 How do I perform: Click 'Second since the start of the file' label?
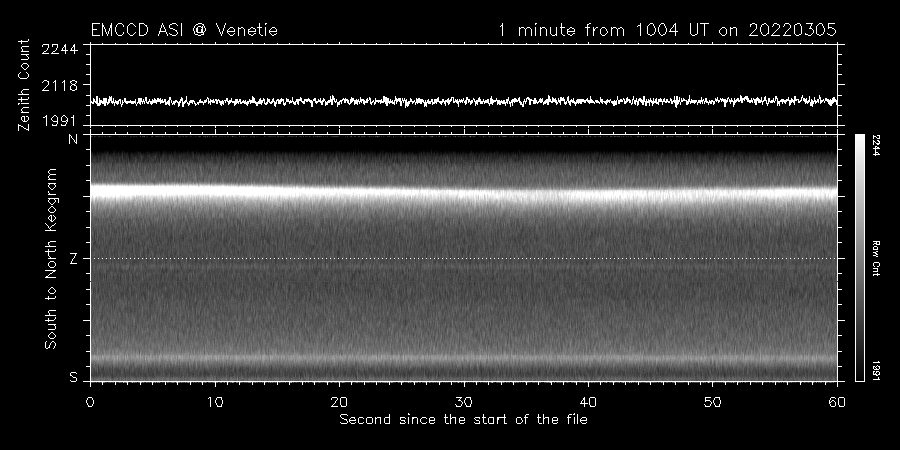[x=463, y=420]
